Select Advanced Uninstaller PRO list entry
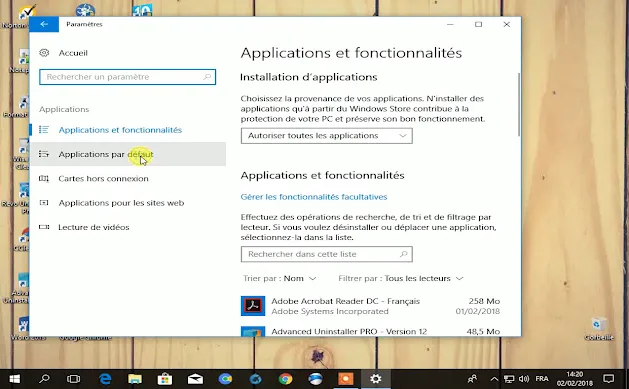The image size is (629, 389). 370,331
